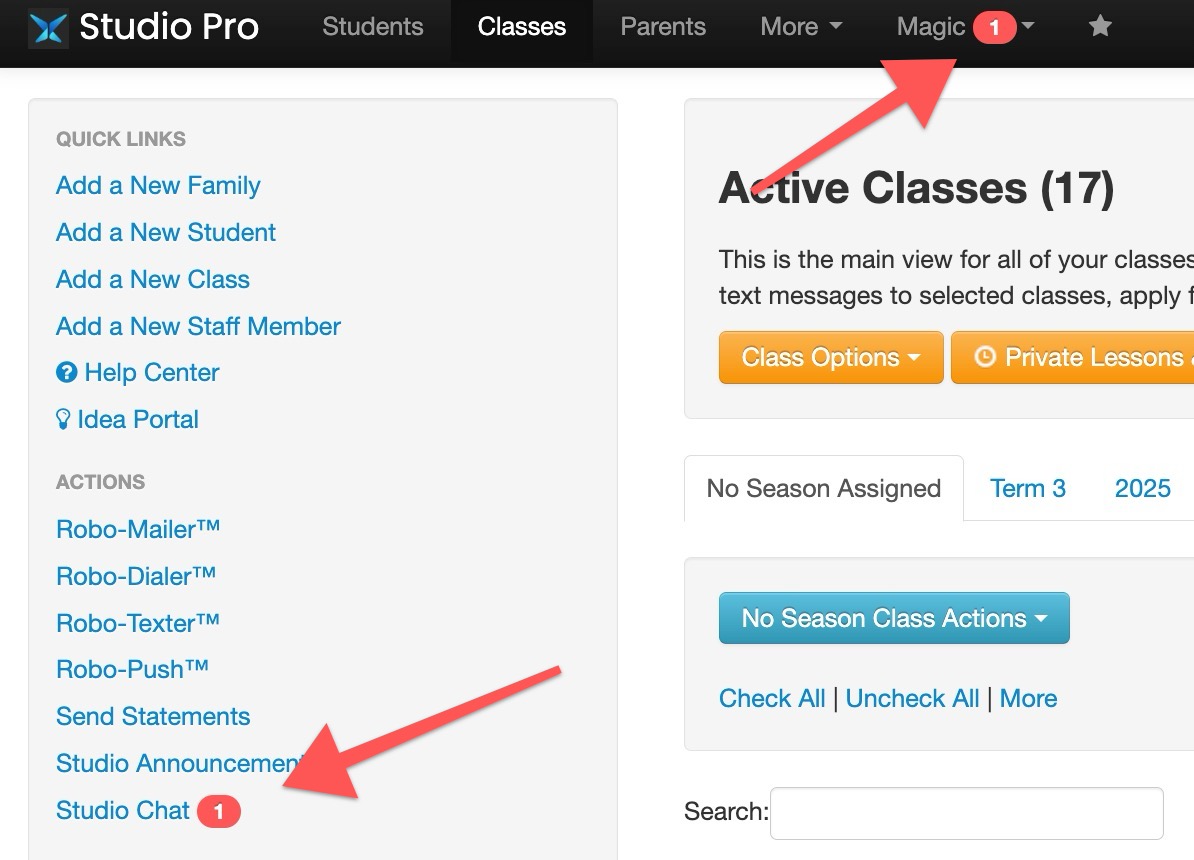The height and width of the screenshot is (860, 1194).
Task: Click the Check All link
Action: (771, 699)
